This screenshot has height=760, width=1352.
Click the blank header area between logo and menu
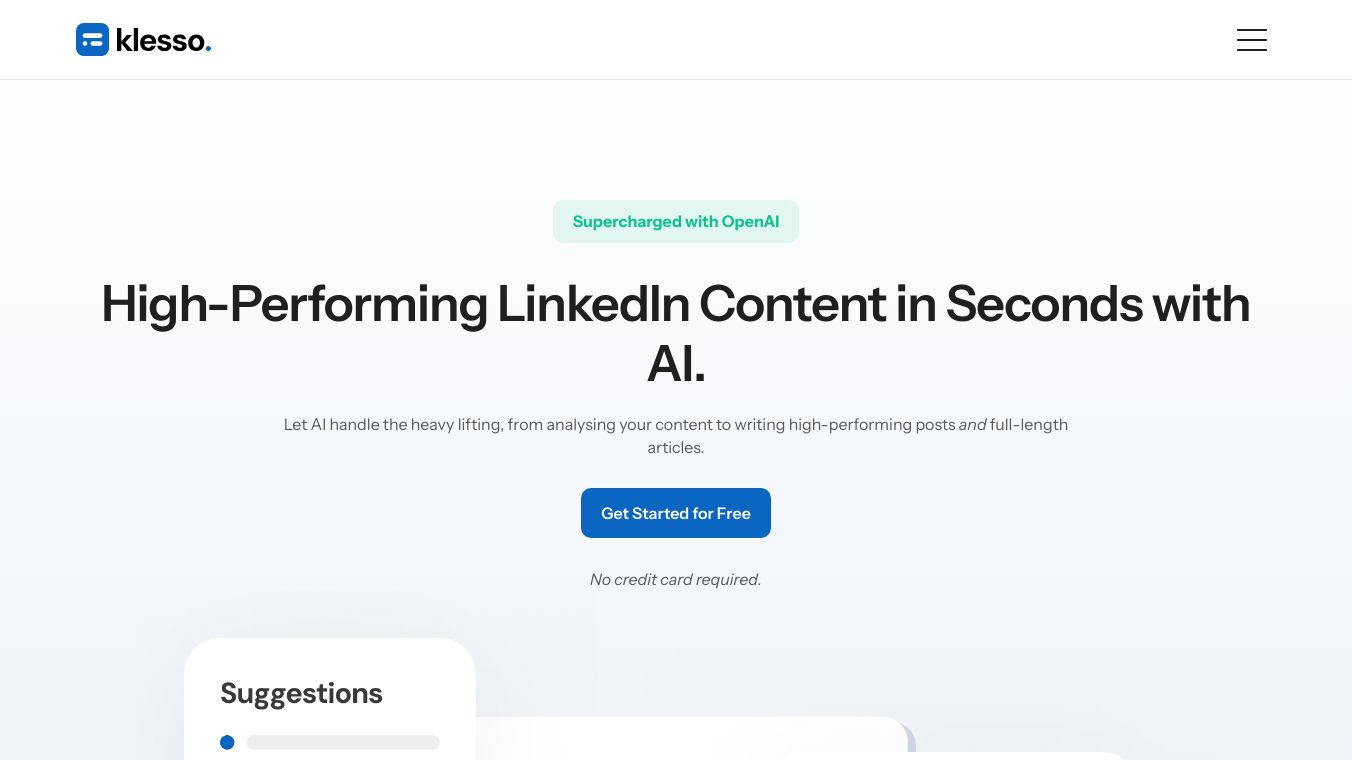click(700, 40)
